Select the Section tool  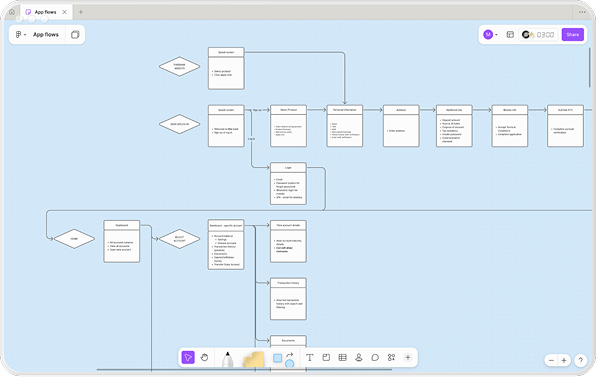click(x=326, y=357)
